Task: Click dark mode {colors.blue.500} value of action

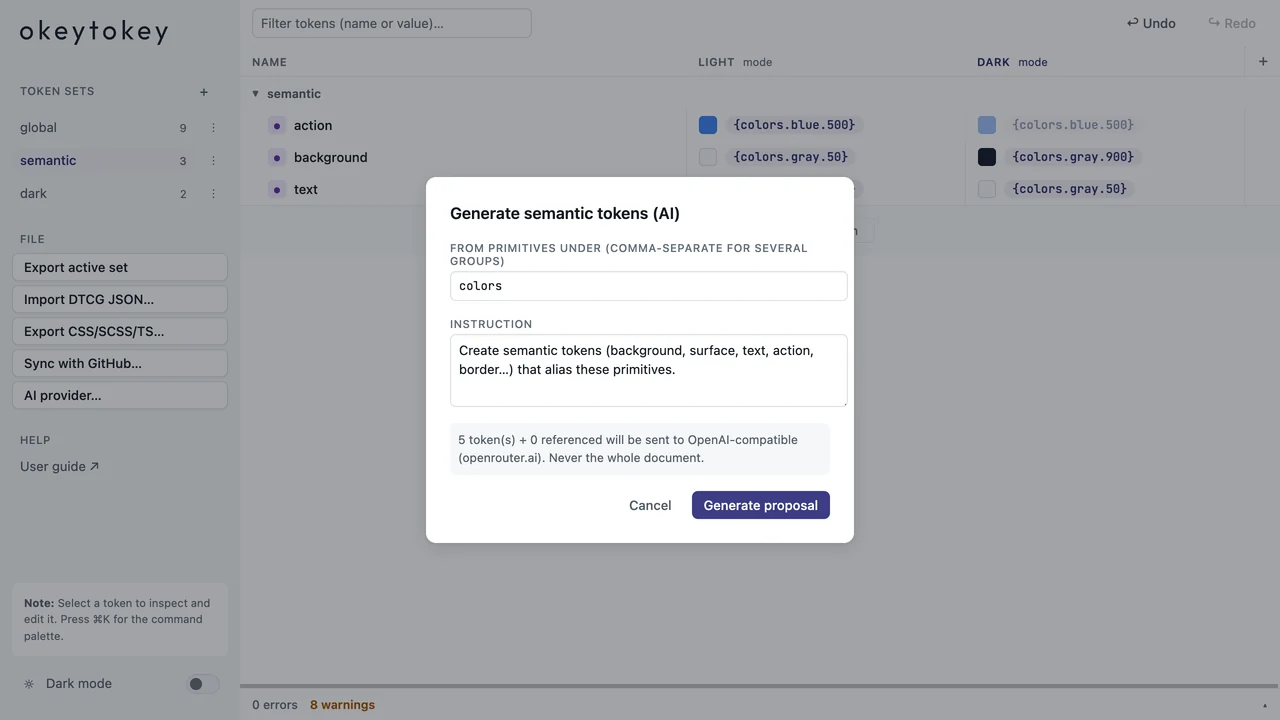Action: pos(1073,125)
